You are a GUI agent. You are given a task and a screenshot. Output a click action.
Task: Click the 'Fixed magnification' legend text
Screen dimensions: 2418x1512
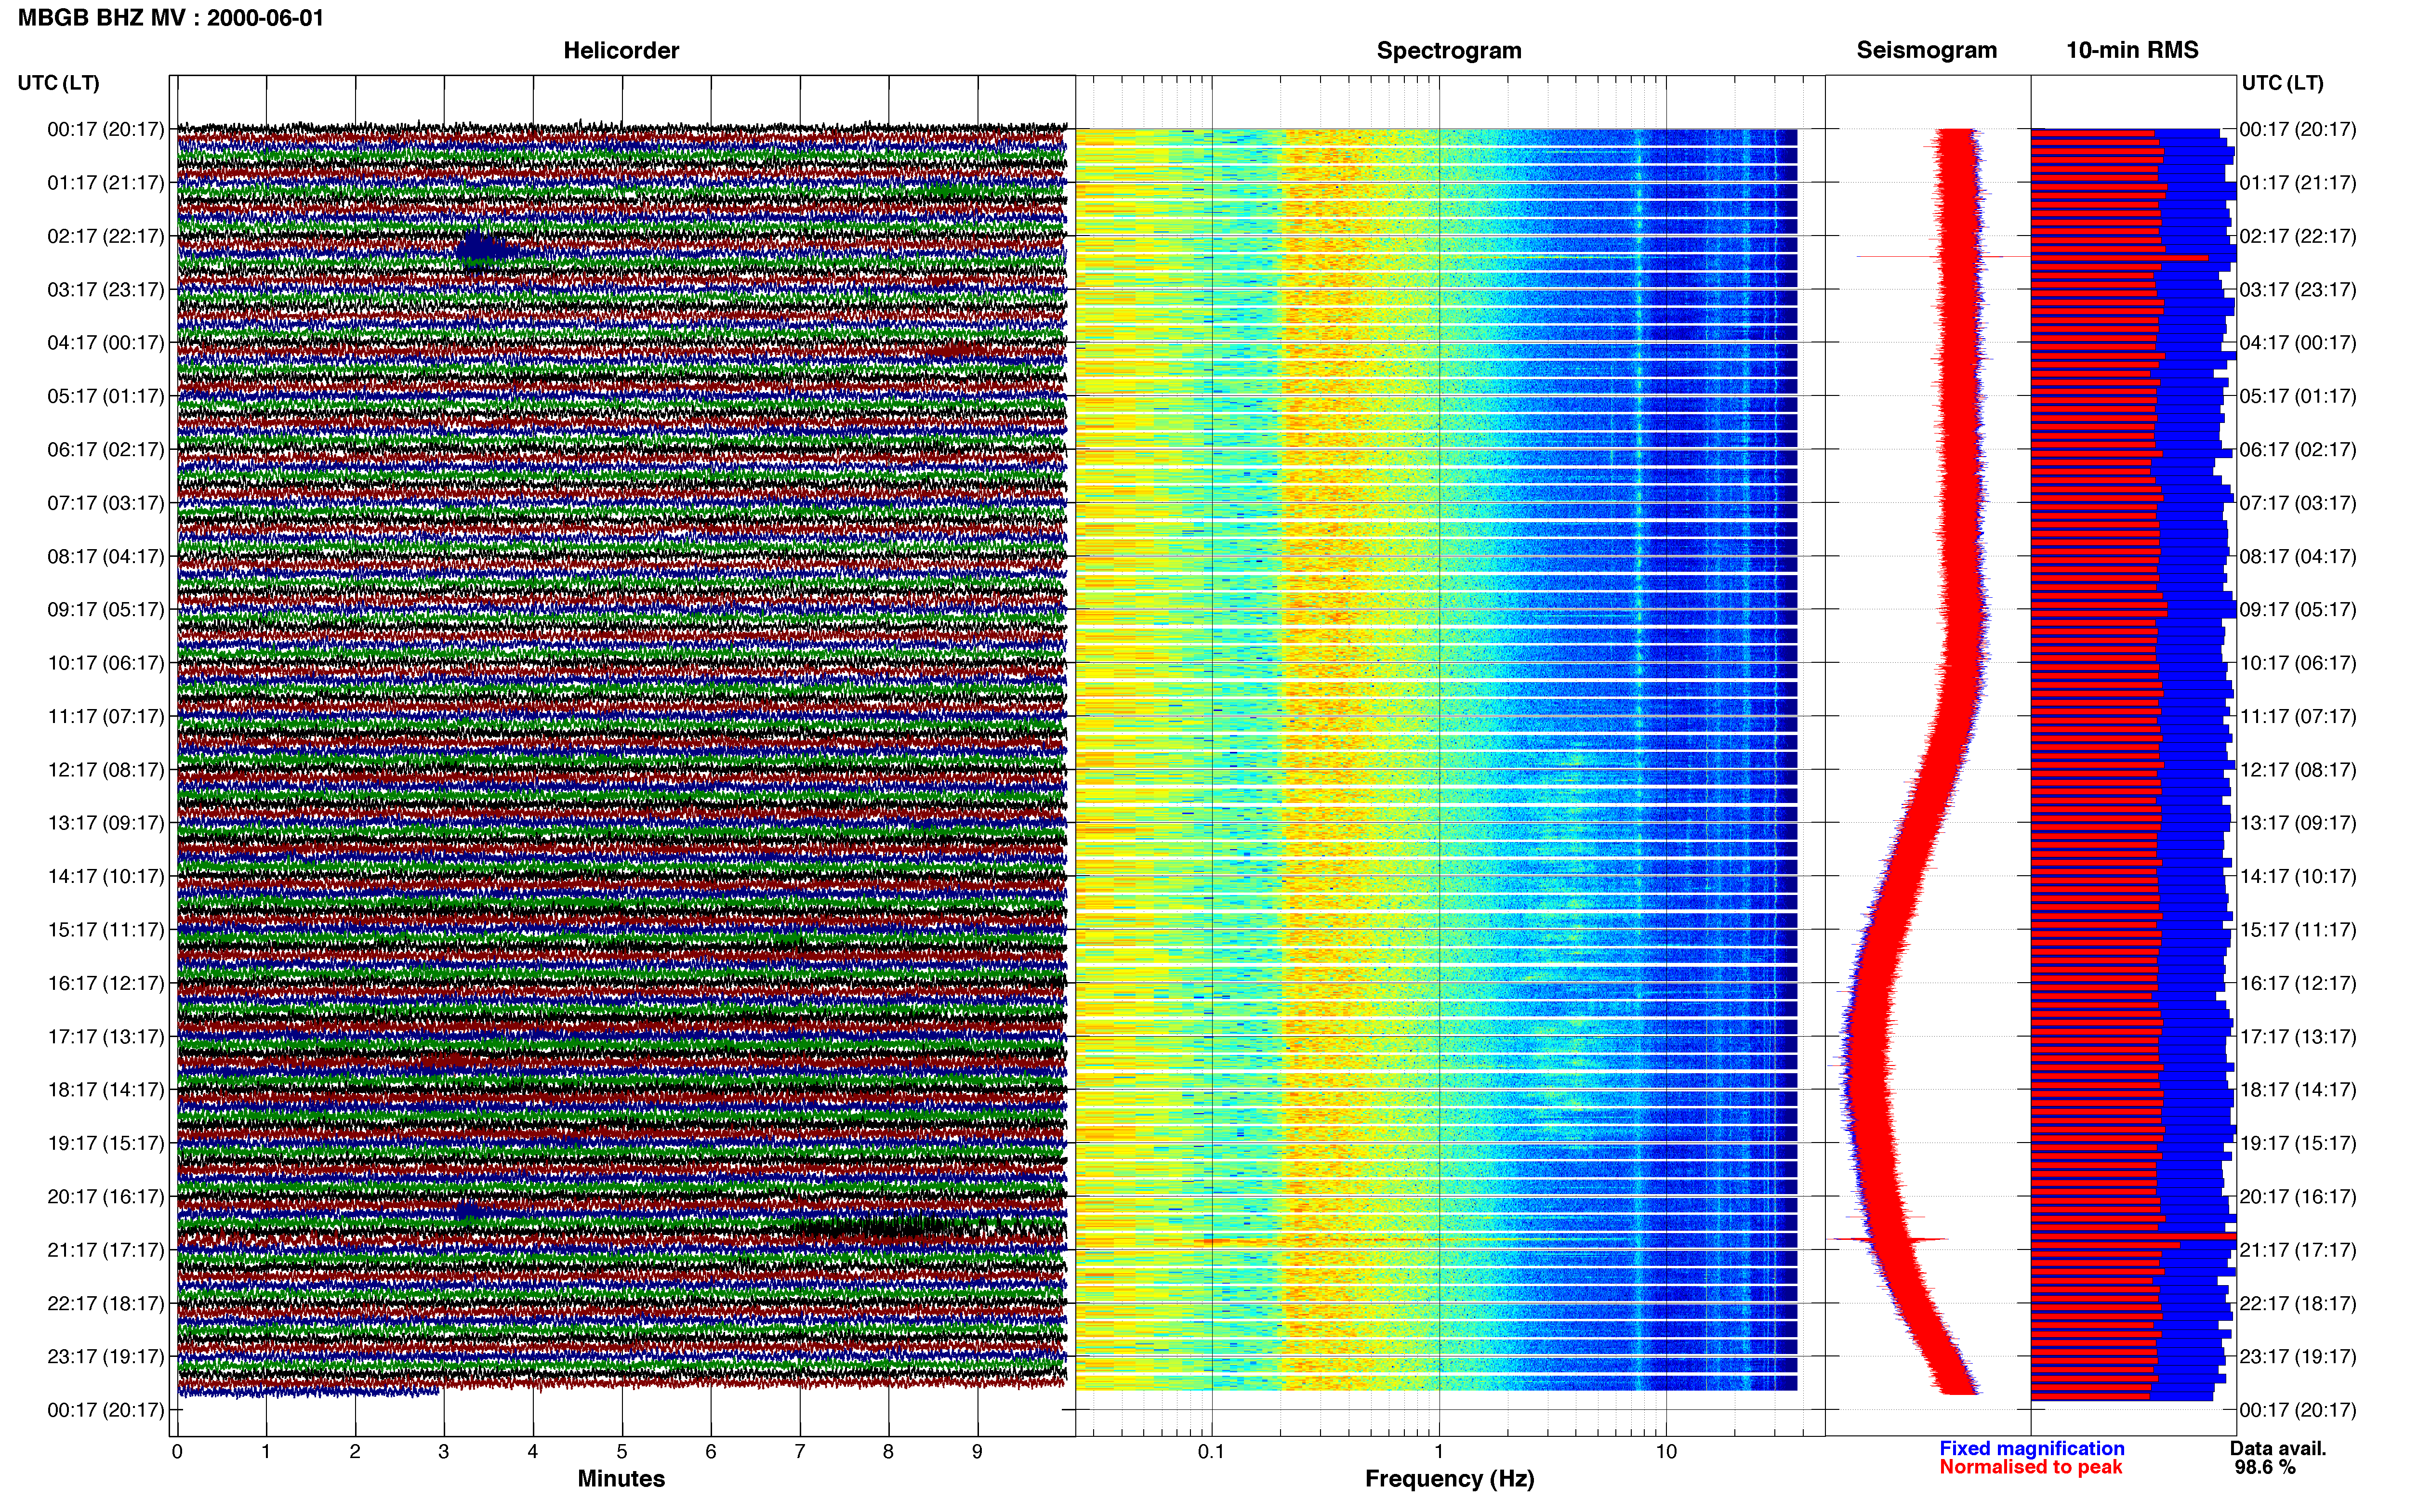(2031, 1448)
